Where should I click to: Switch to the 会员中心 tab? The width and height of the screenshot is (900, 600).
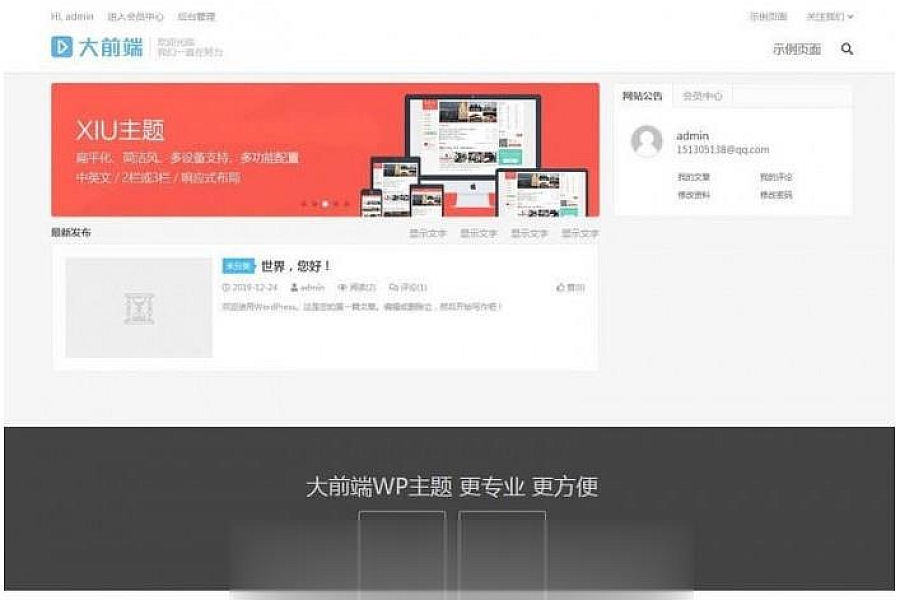[702, 96]
